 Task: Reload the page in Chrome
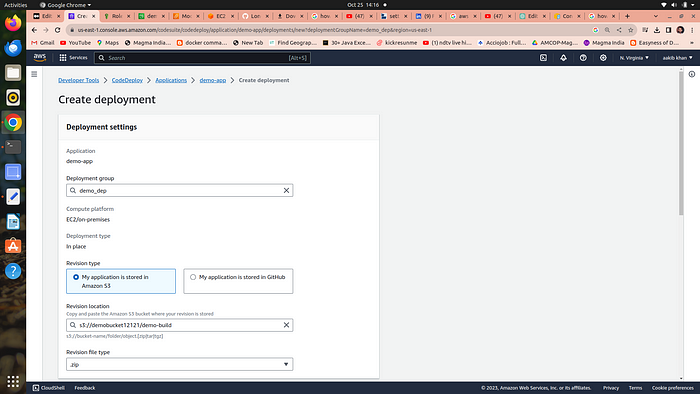pos(58,30)
